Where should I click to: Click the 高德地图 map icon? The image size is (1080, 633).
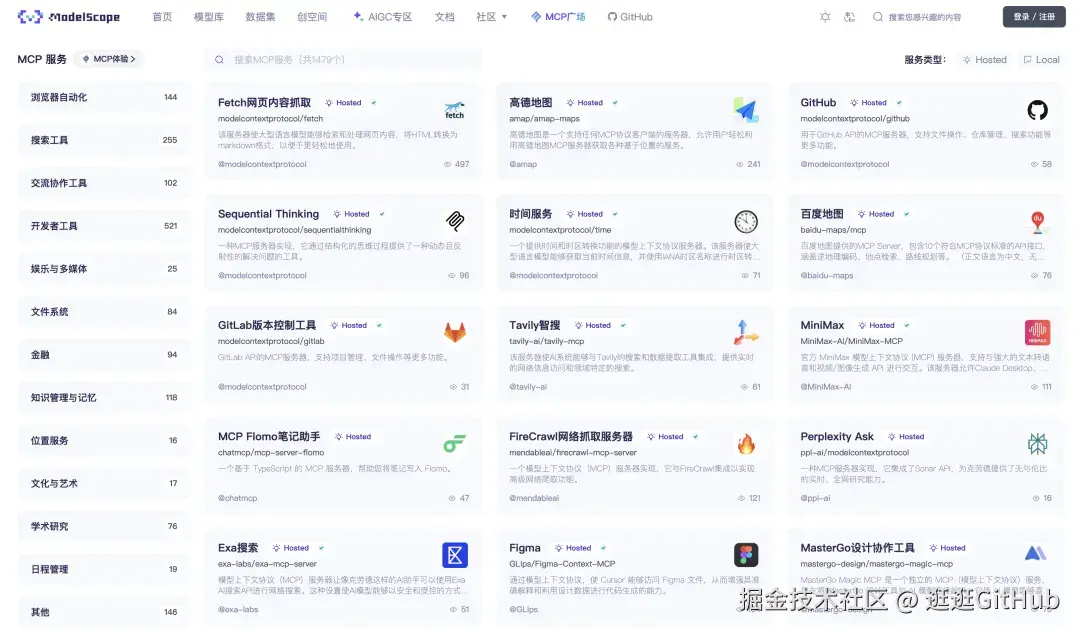tap(746, 110)
